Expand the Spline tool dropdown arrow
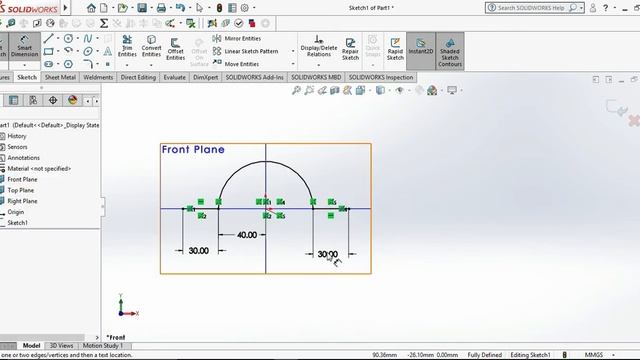The height and width of the screenshot is (360, 640). tap(97, 38)
